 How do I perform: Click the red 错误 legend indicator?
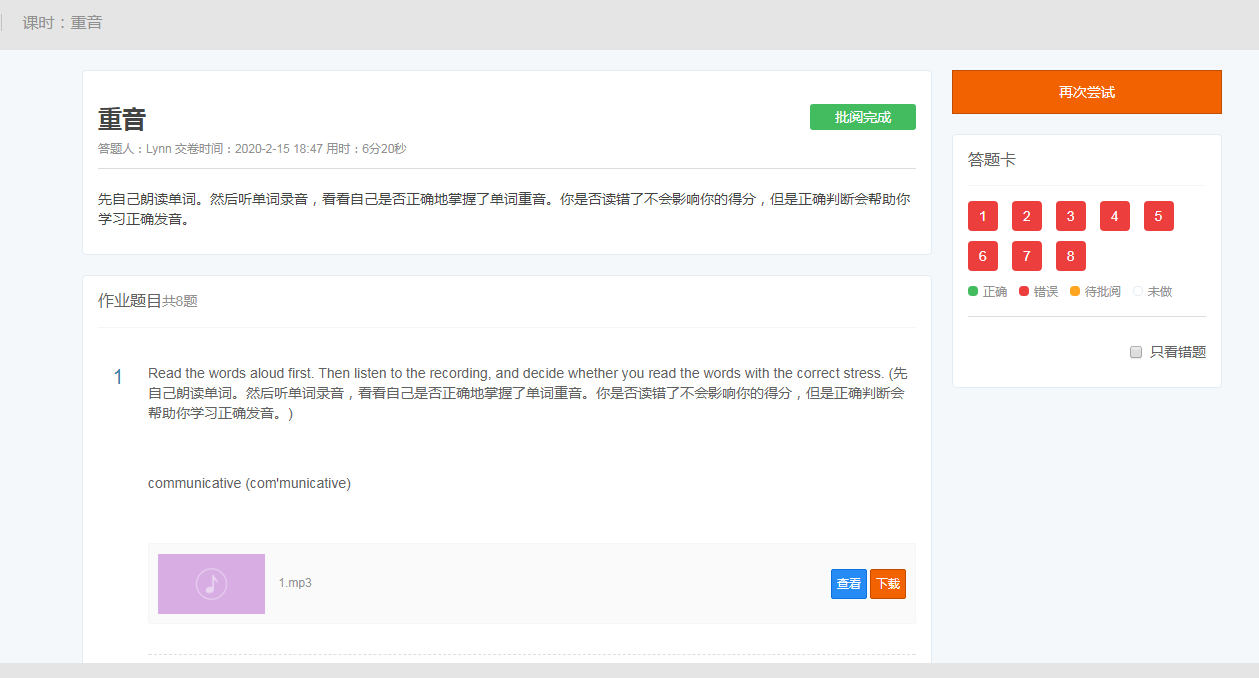[x=1024, y=292]
